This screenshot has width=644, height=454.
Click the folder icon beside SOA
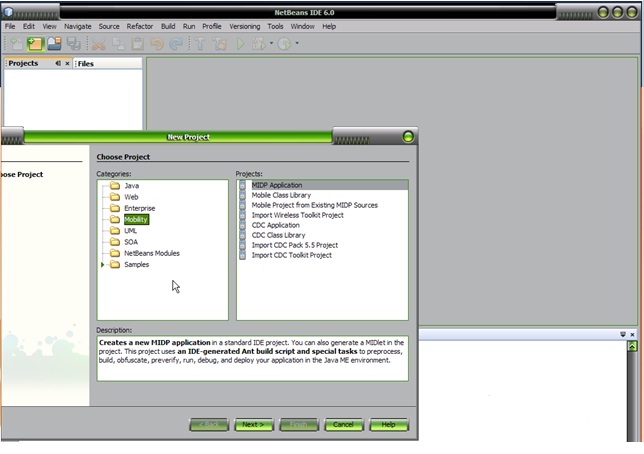(x=115, y=242)
